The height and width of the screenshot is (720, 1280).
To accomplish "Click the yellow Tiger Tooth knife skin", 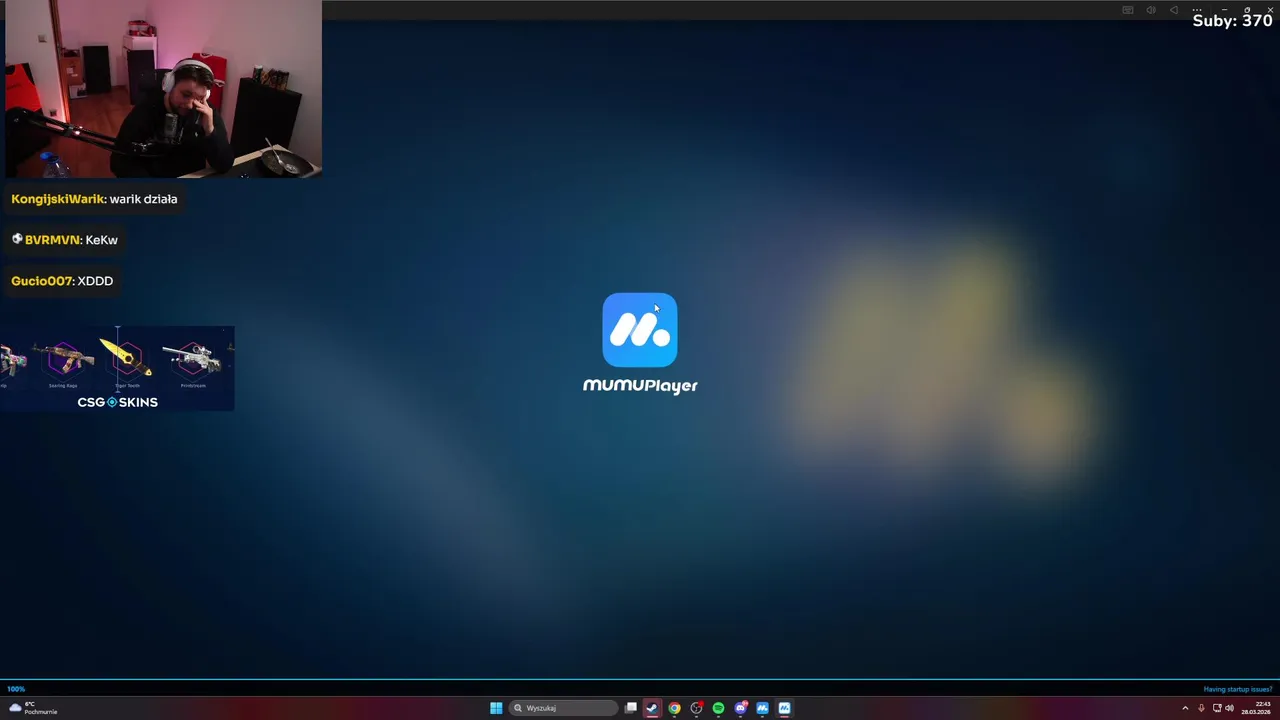I will (x=126, y=358).
